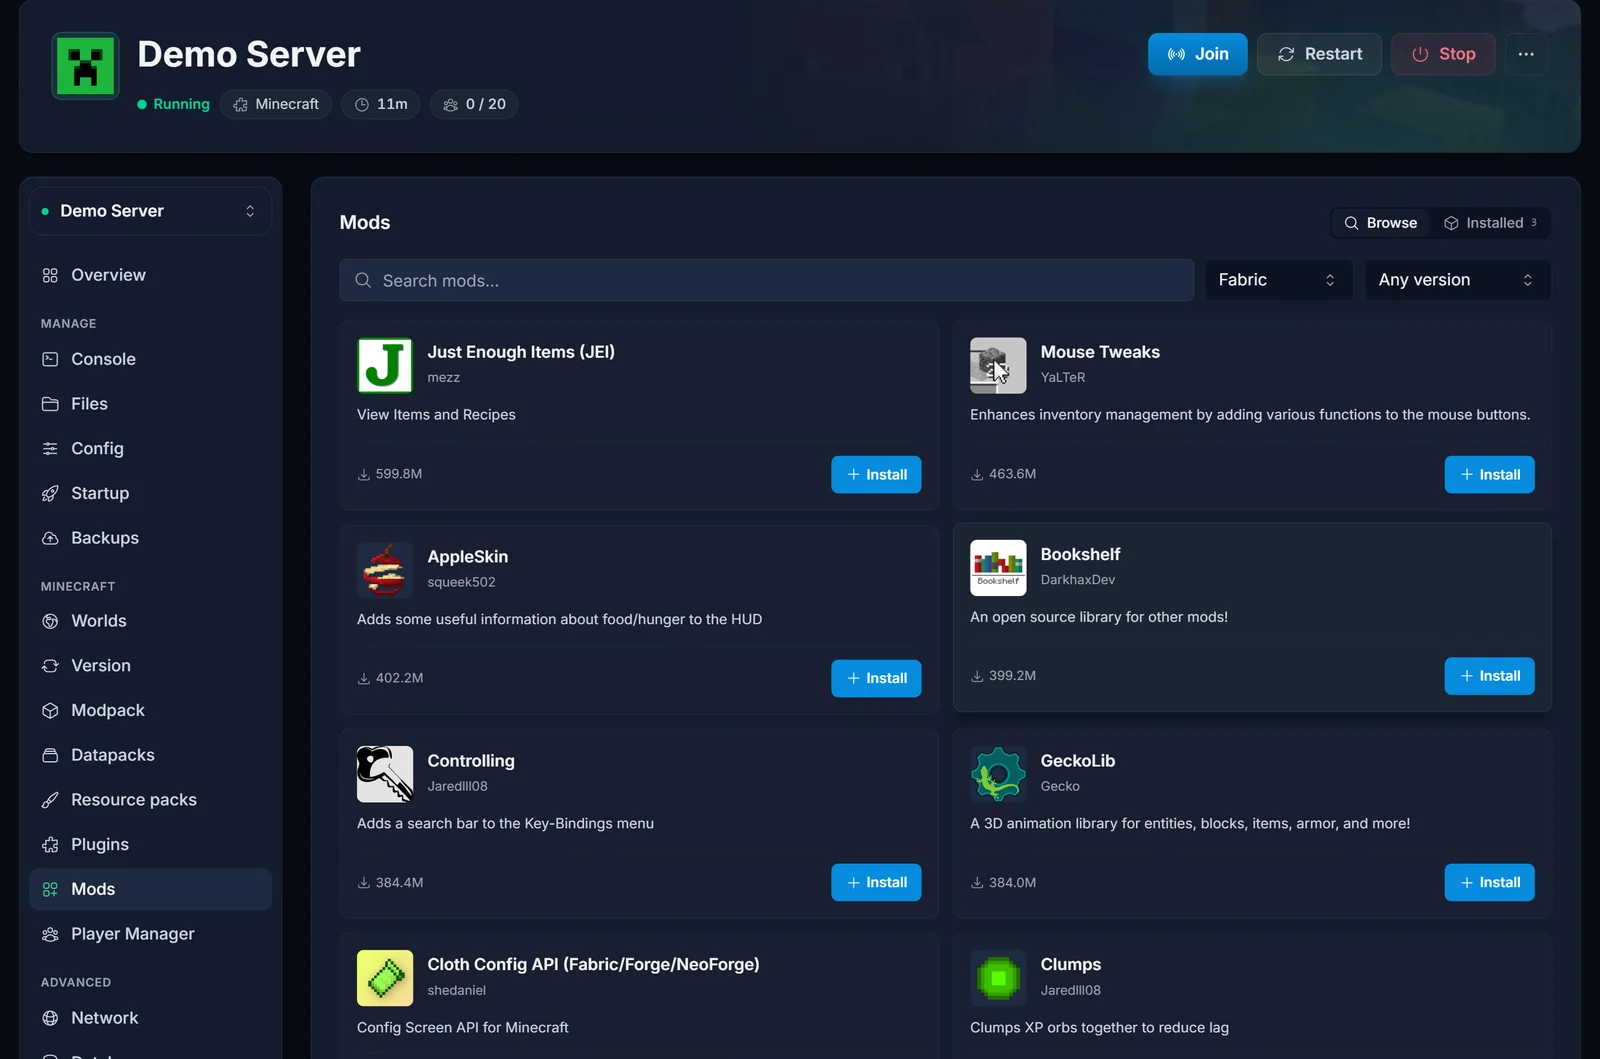Install the Bookshelf mod
Image resolution: width=1600 pixels, height=1059 pixels.
1489,677
